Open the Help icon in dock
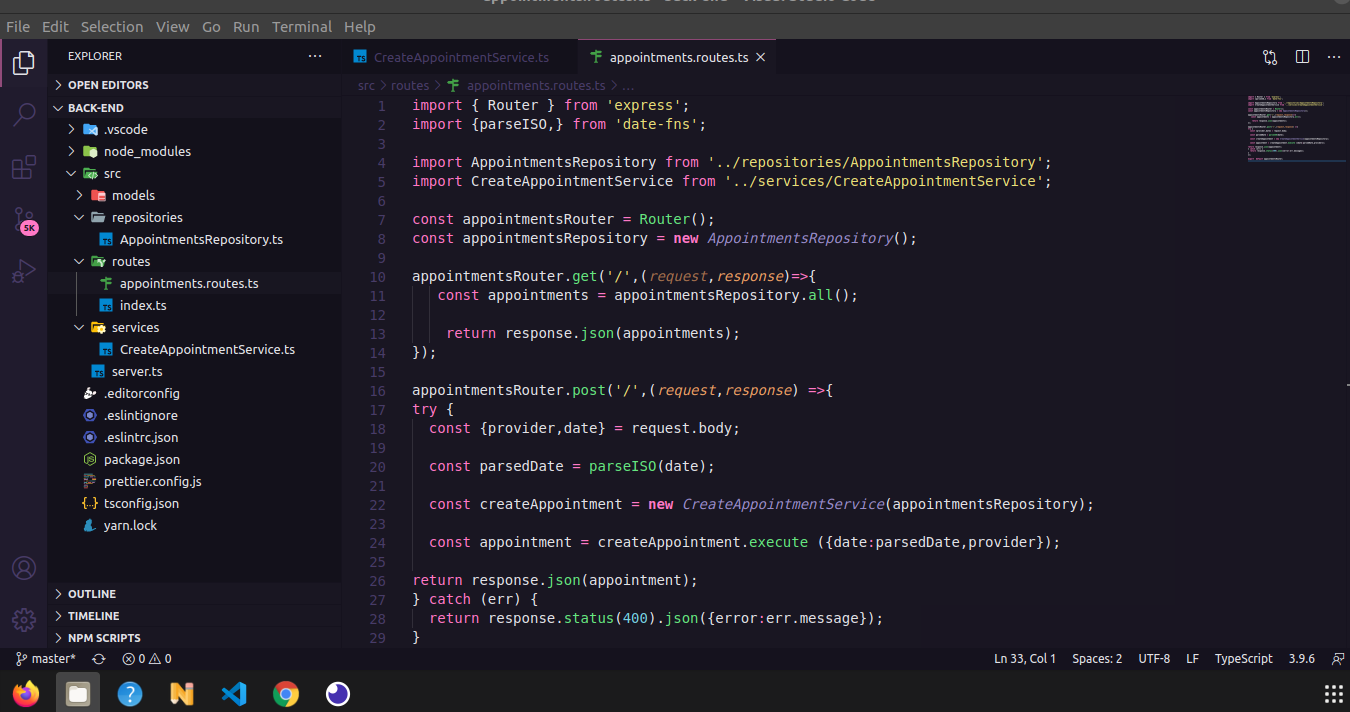This screenshot has height=712, width=1350. click(130, 693)
